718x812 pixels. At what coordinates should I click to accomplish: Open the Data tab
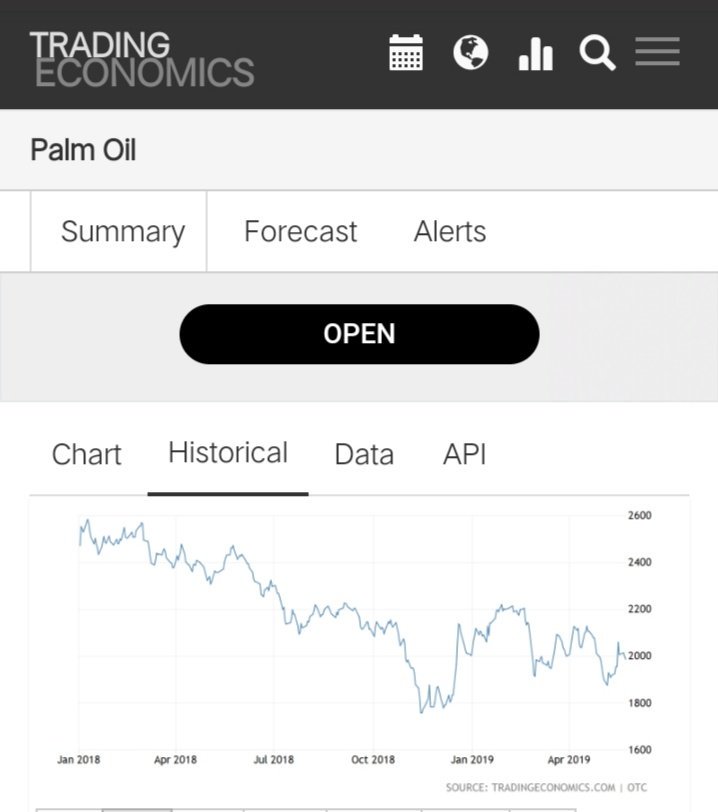(x=364, y=454)
